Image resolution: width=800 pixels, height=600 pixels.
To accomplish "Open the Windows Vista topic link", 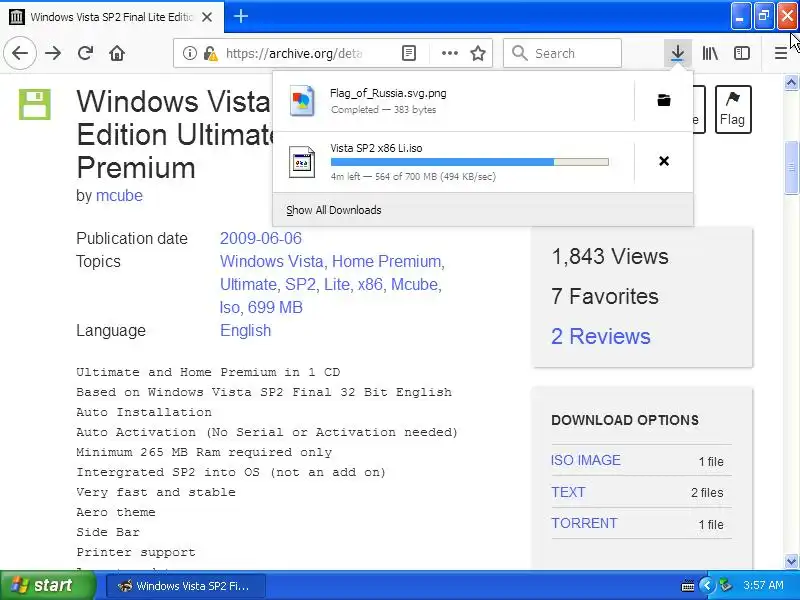I will coord(272,261).
